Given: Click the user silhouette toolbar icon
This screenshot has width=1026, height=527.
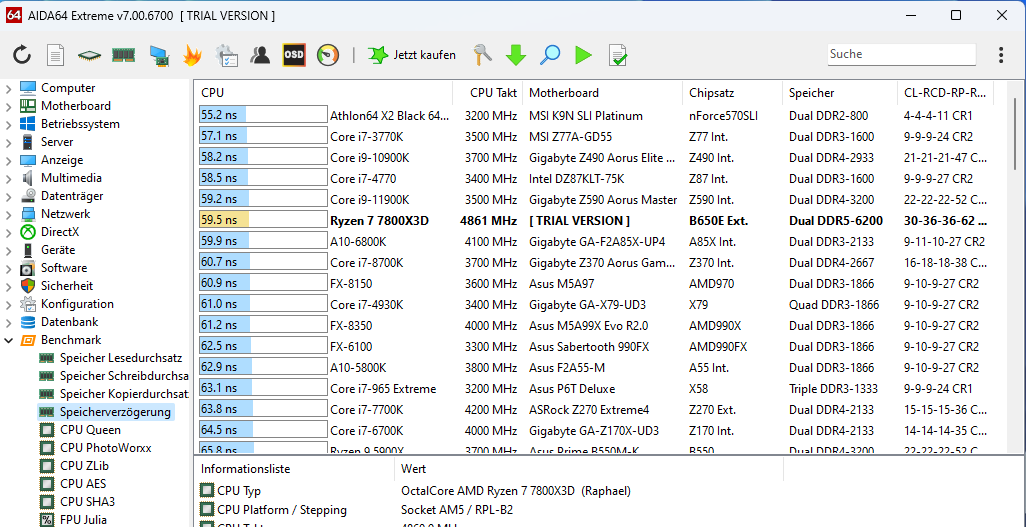Looking at the screenshot, I should point(260,55).
